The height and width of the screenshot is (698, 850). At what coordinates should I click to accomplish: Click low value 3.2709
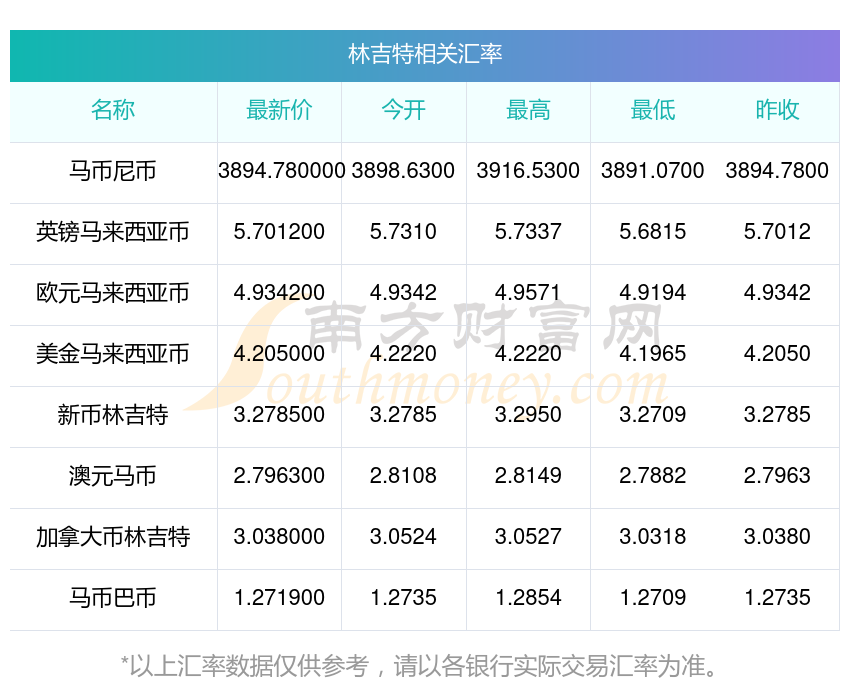point(653,415)
